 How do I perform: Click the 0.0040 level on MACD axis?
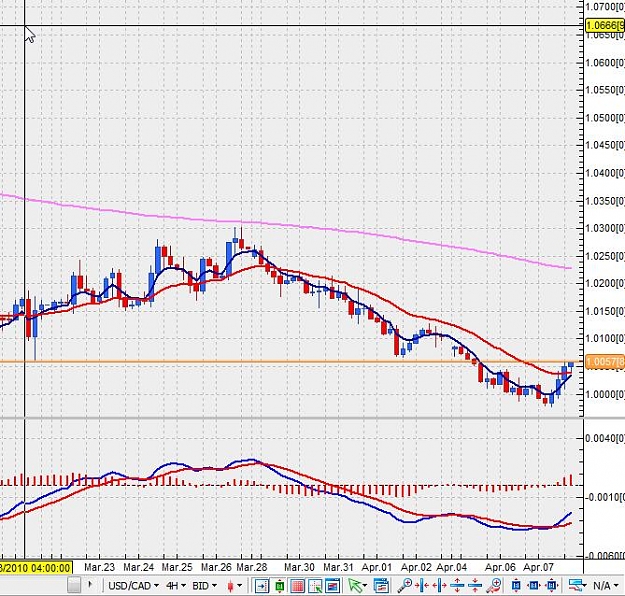pos(605,438)
